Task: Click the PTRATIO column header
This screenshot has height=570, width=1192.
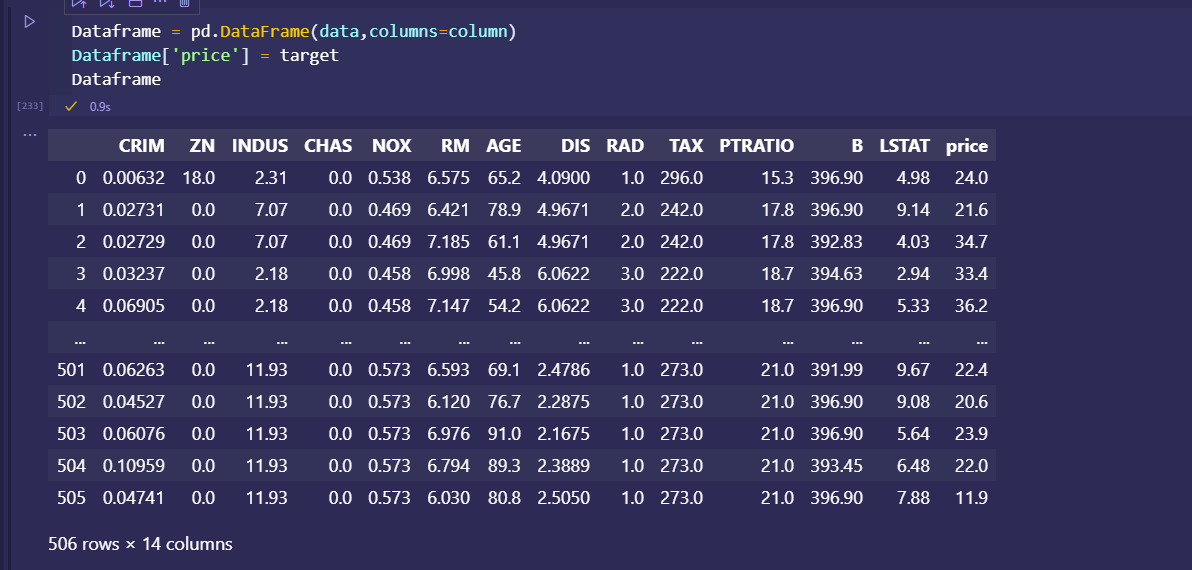Action: click(756, 146)
